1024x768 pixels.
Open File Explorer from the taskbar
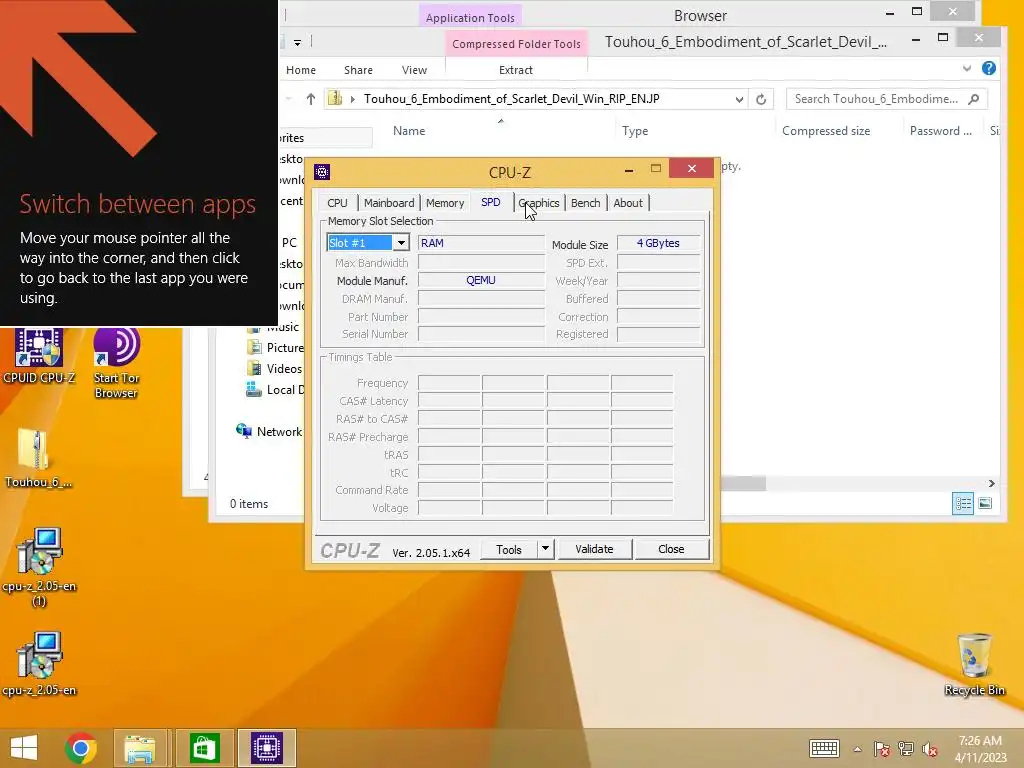point(140,748)
